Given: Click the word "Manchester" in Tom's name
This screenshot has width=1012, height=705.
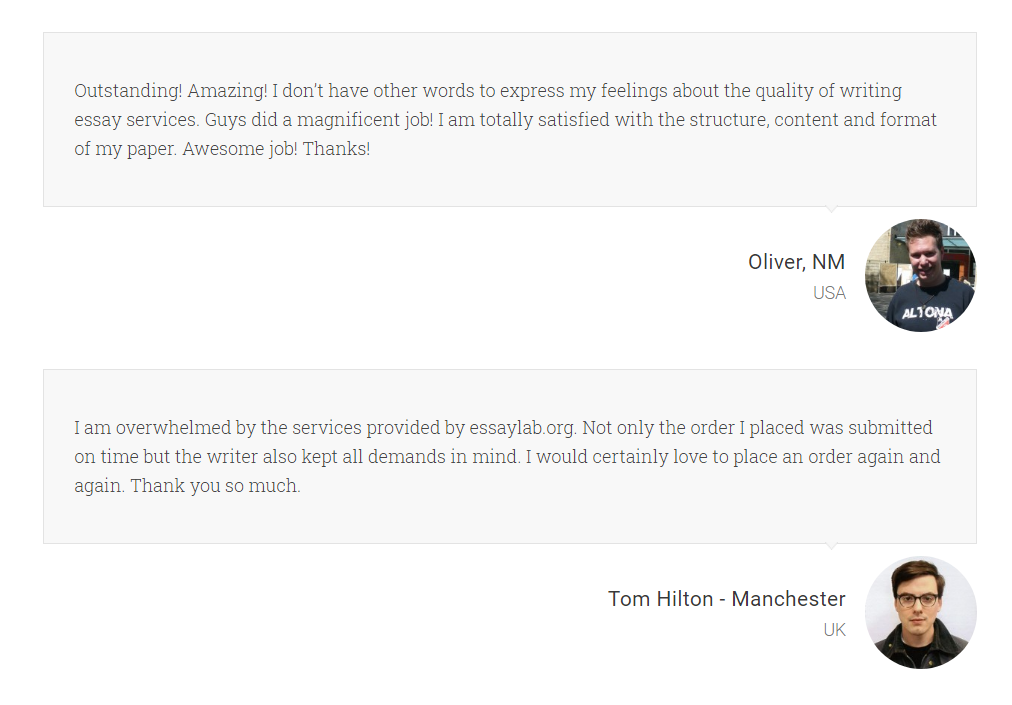Looking at the screenshot, I should pos(788,599).
